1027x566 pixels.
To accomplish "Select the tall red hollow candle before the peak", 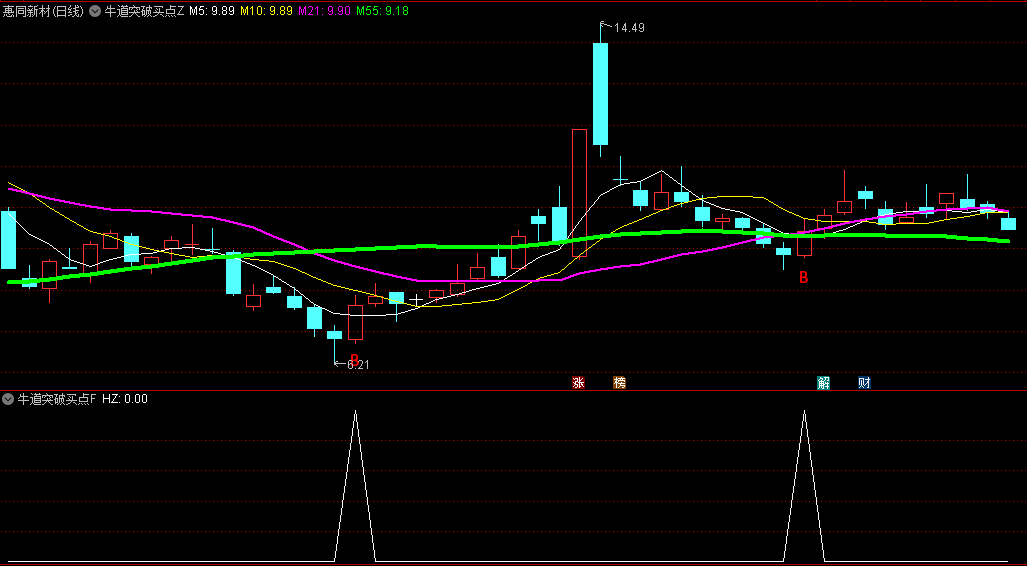I will point(579,193).
